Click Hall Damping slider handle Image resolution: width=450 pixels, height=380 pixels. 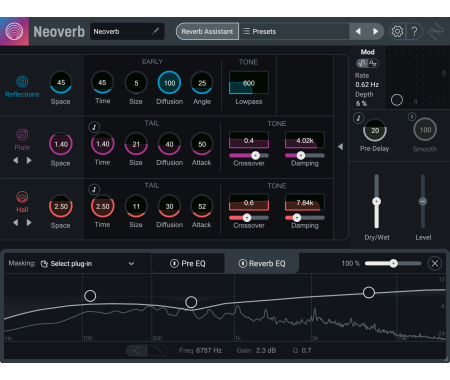click(297, 218)
